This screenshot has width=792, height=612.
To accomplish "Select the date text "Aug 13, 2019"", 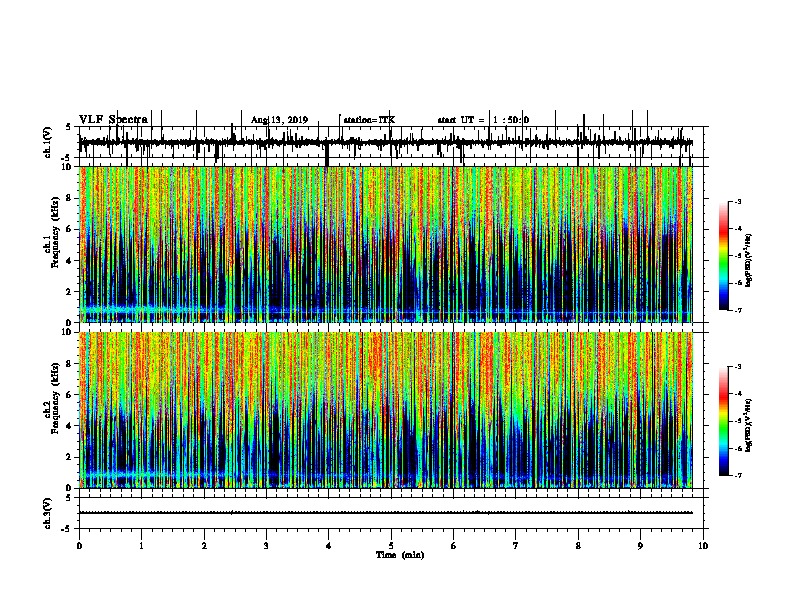I will pos(279,120).
